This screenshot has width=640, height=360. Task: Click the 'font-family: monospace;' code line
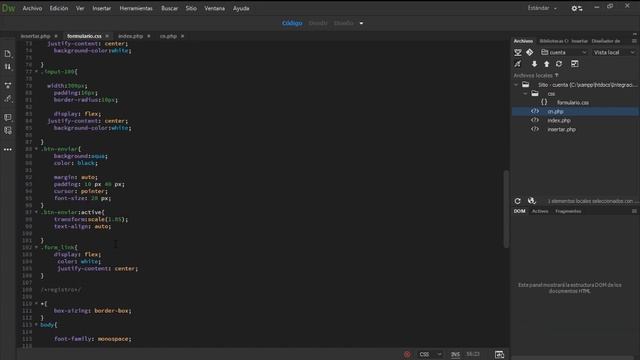(93, 339)
